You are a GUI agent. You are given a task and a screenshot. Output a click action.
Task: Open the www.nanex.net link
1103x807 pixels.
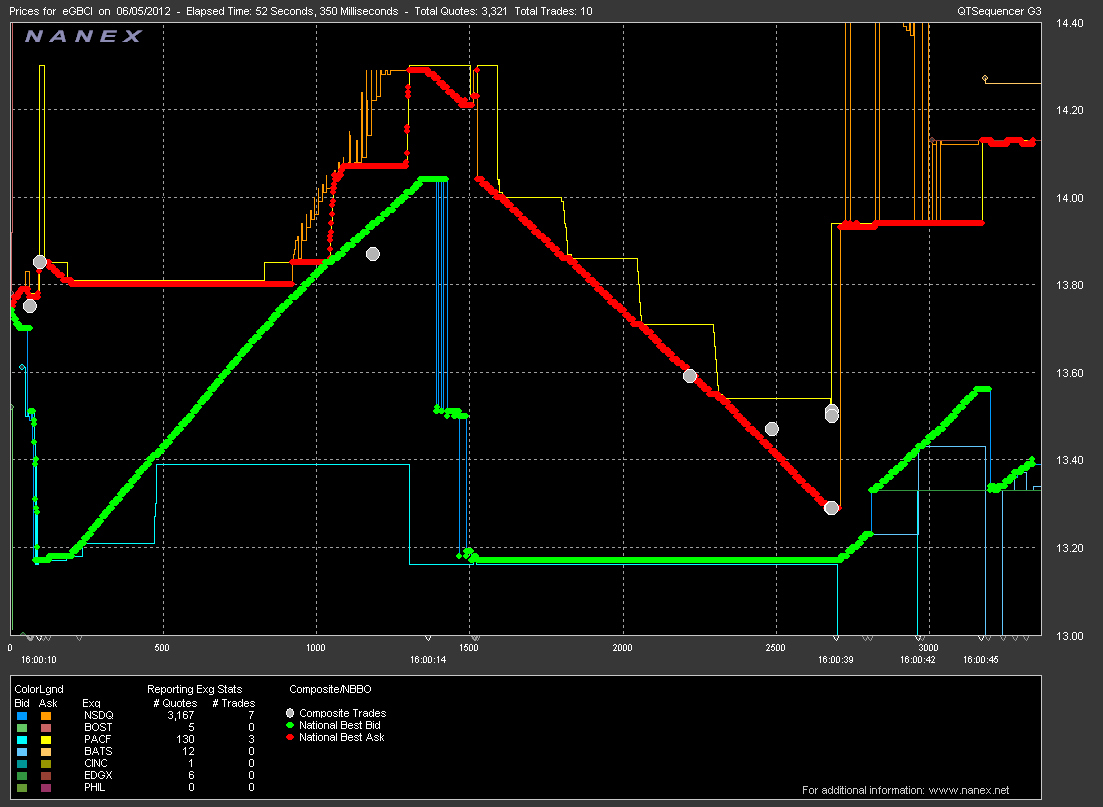click(x=969, y=790)
